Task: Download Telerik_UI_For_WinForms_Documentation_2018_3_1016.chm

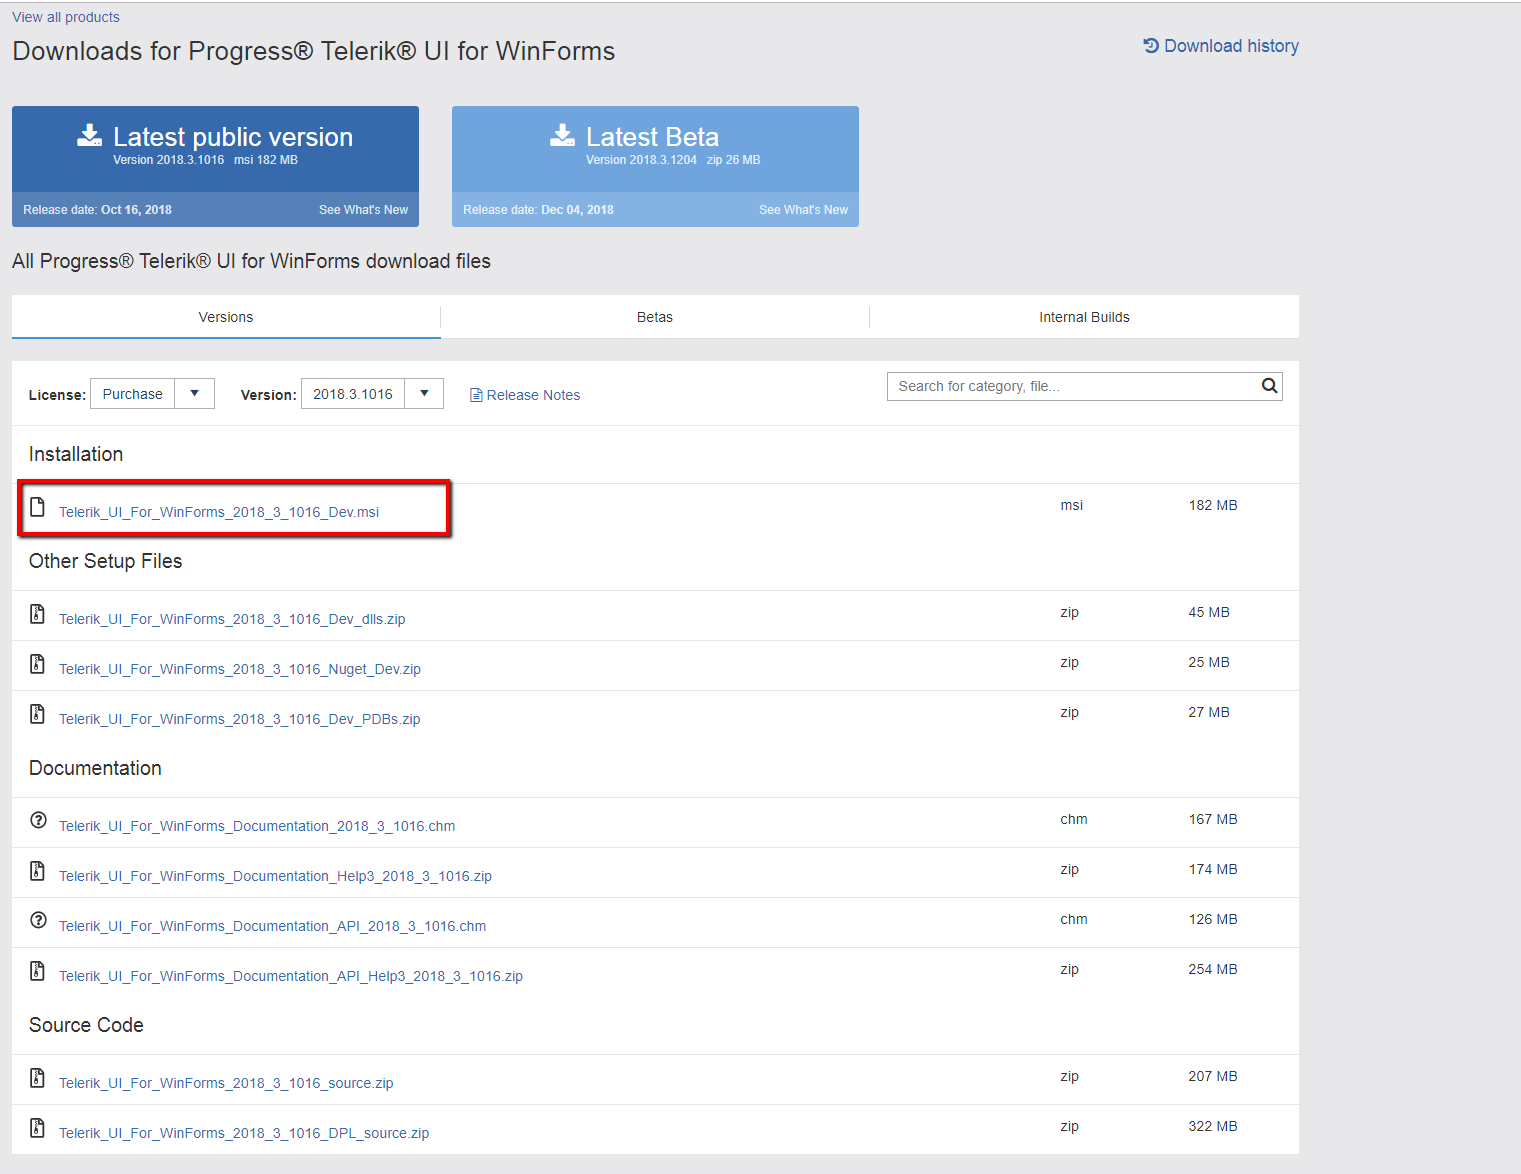Action: (x=257, y=826)
